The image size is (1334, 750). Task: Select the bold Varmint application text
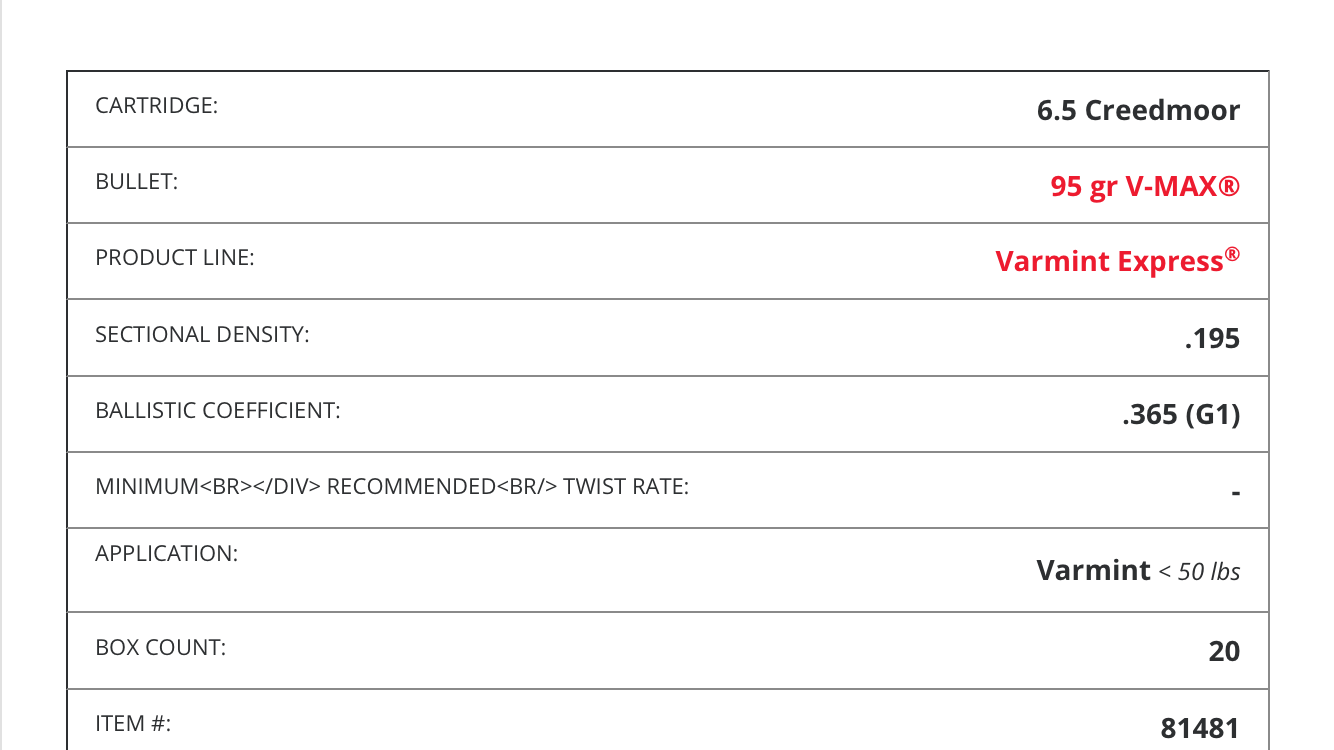[1094, 570]
